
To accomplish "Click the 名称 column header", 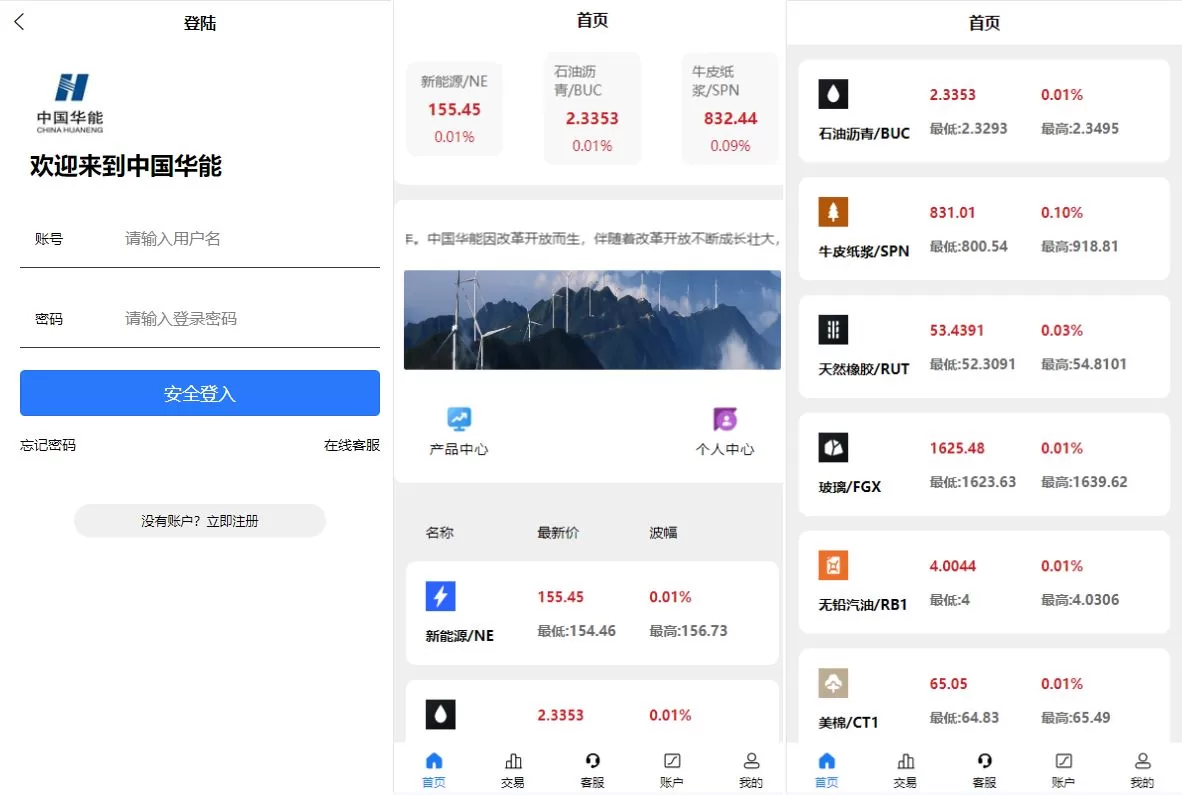I will [x=439, y=532].
